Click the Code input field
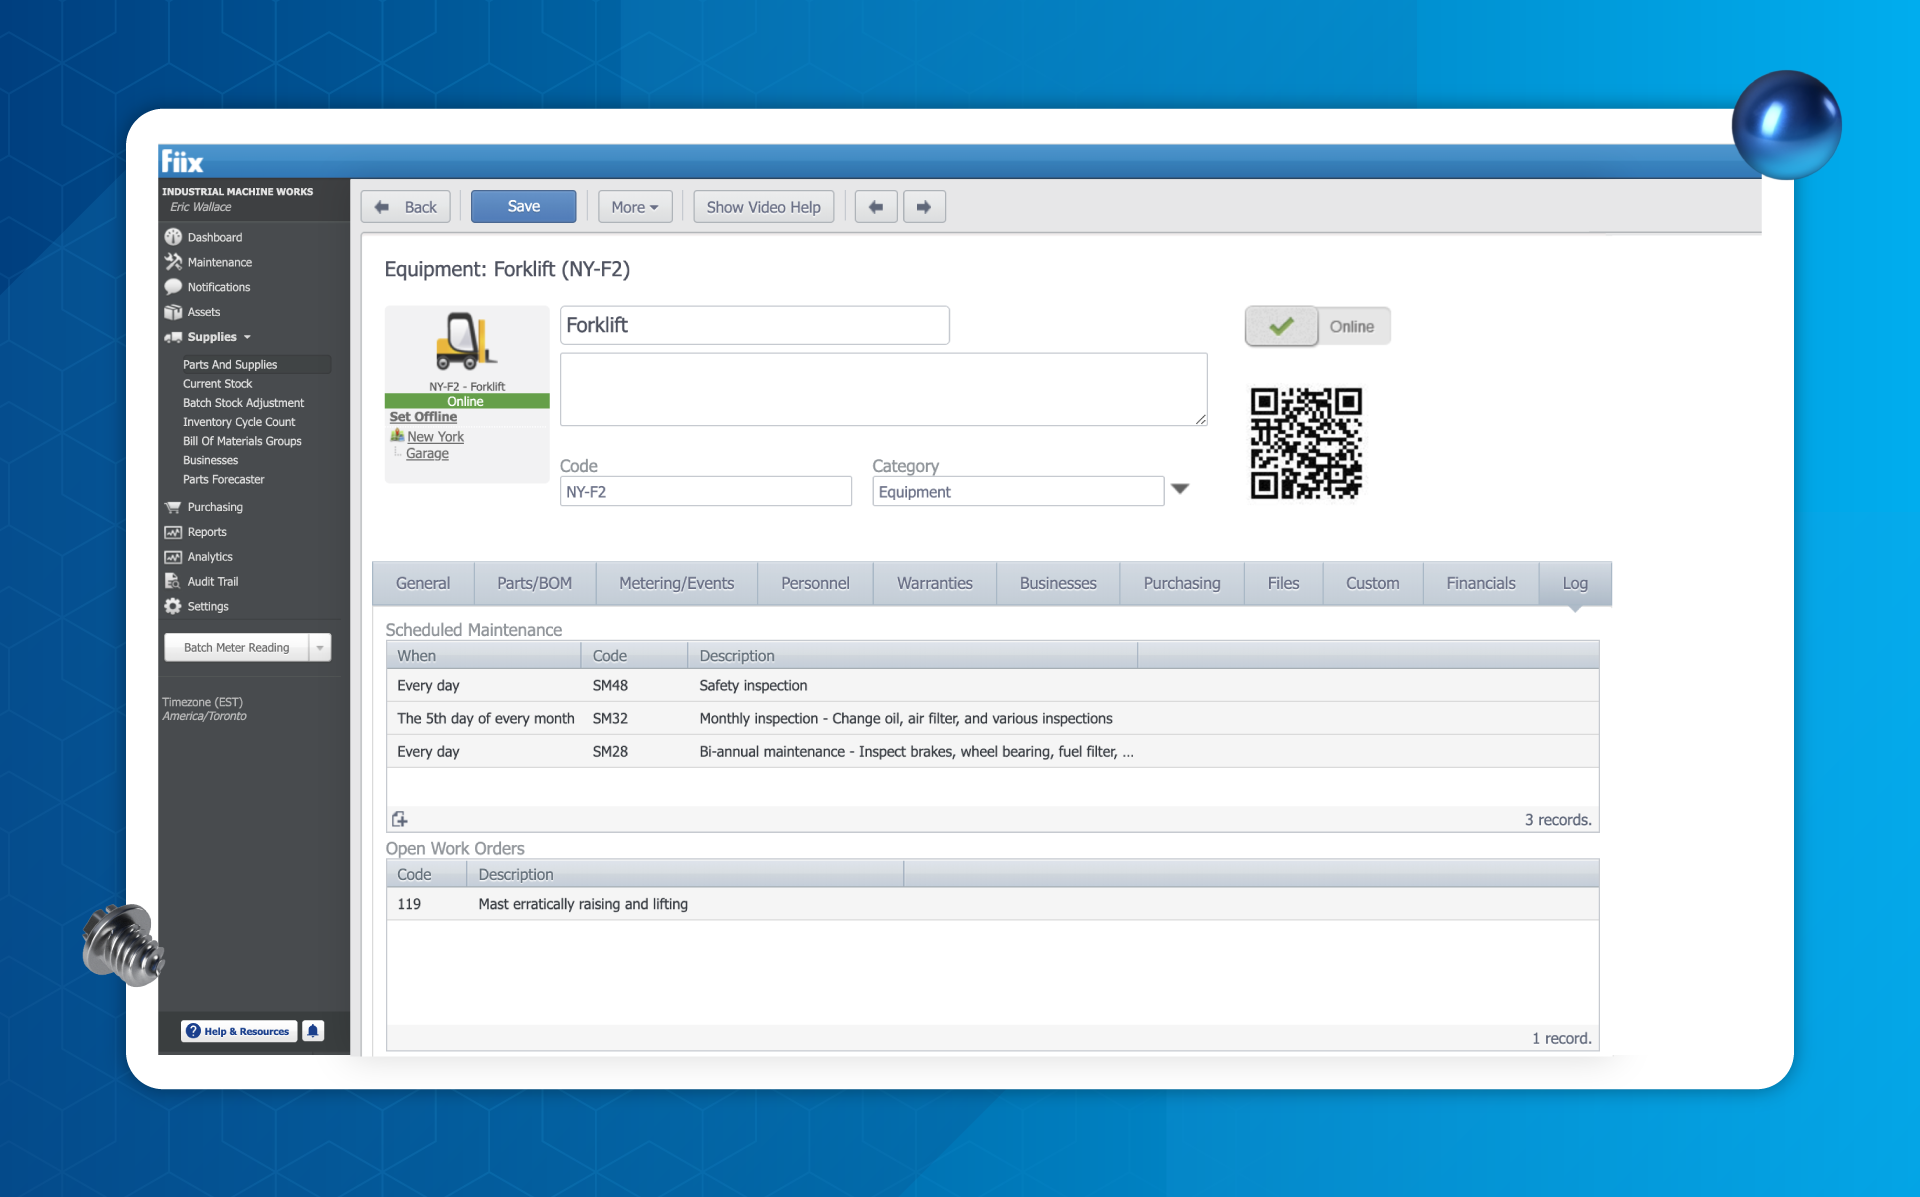Viewport: 1920px width, 1197px height. 705,491
